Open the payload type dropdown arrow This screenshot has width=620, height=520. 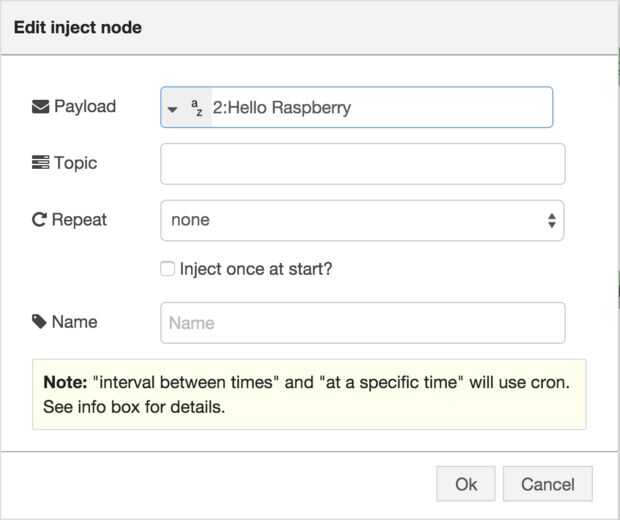(x=172, y=109)
